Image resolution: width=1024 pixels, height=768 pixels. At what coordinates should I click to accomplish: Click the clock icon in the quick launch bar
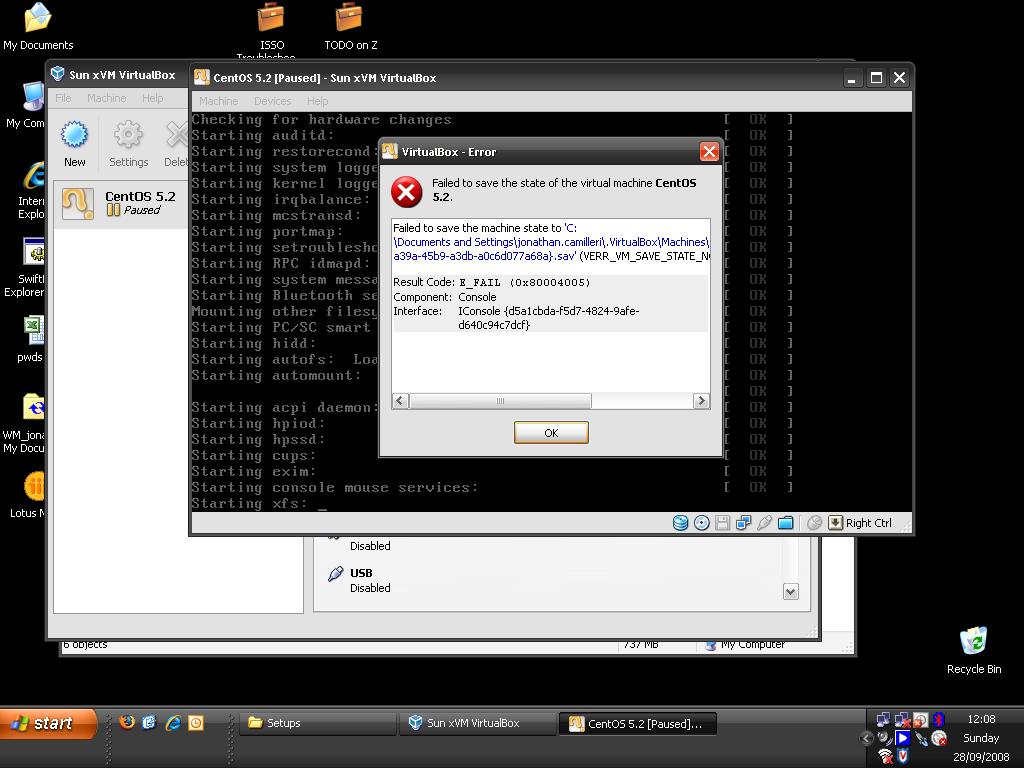pos(196,722)
